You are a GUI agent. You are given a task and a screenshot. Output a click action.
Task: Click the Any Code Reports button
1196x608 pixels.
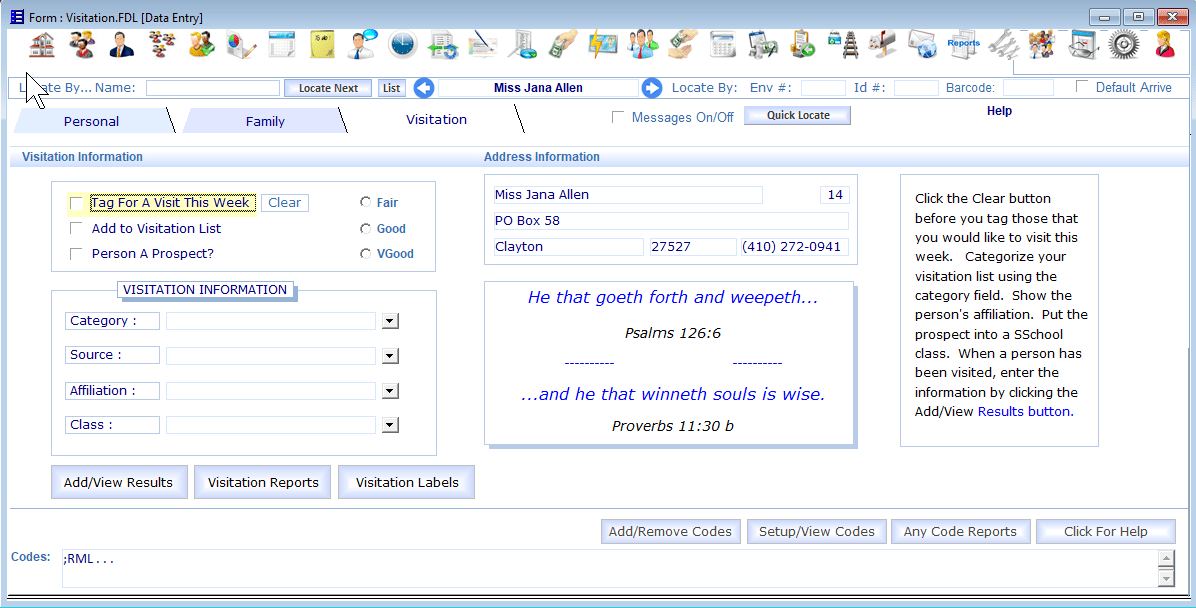point(960,532)
